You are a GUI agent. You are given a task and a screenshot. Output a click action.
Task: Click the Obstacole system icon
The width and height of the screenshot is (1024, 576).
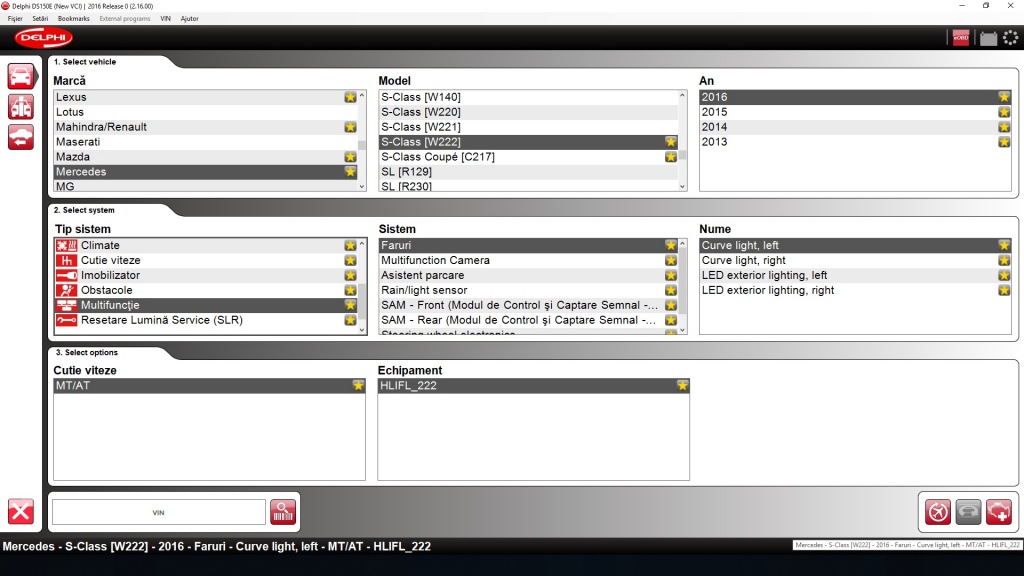click(66, 291)
